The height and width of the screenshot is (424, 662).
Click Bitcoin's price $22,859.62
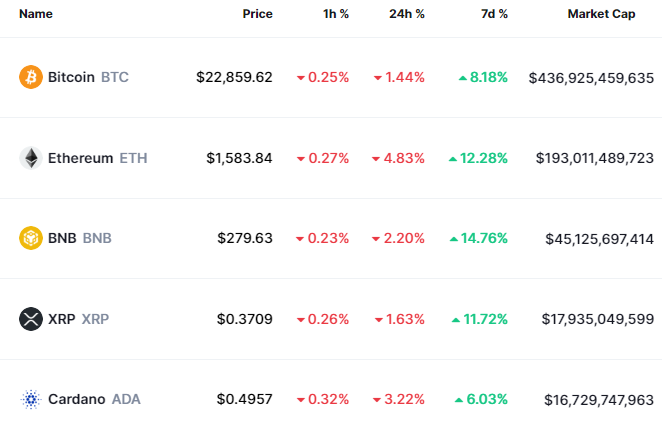point(234,77)
